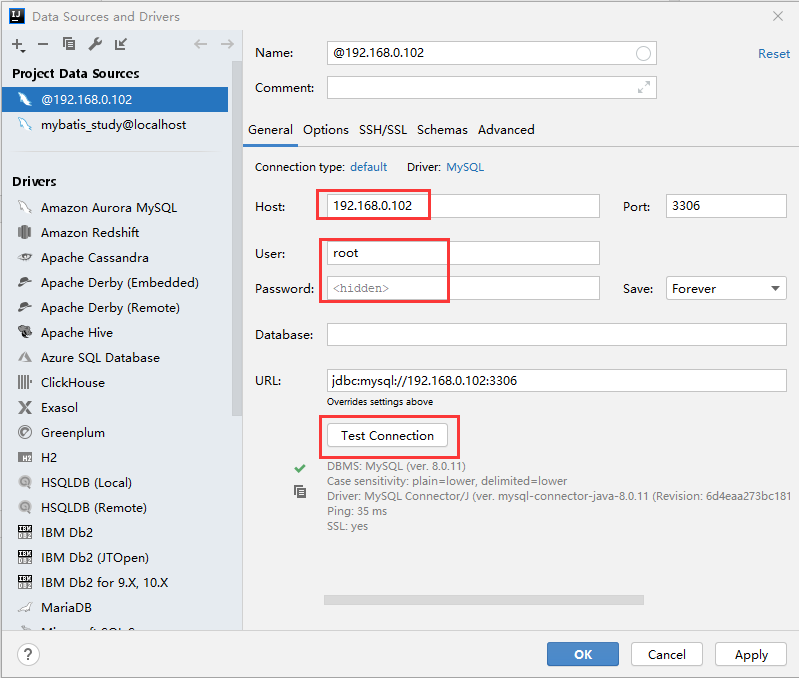The width and height of the screenshot is (799, 678).
Task: Click the MySQL driver link
Action: tap(465, 167)
